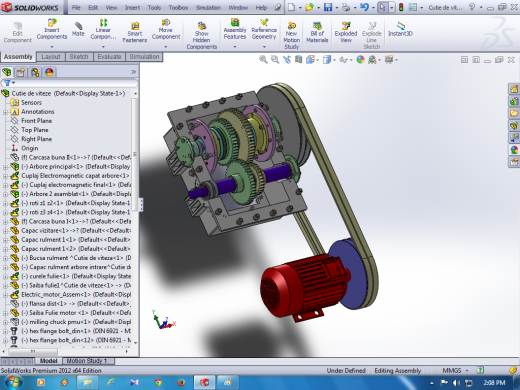520x390 pixels.
Task: Start a New Motion Study
Action: click(x=291, y=36)
